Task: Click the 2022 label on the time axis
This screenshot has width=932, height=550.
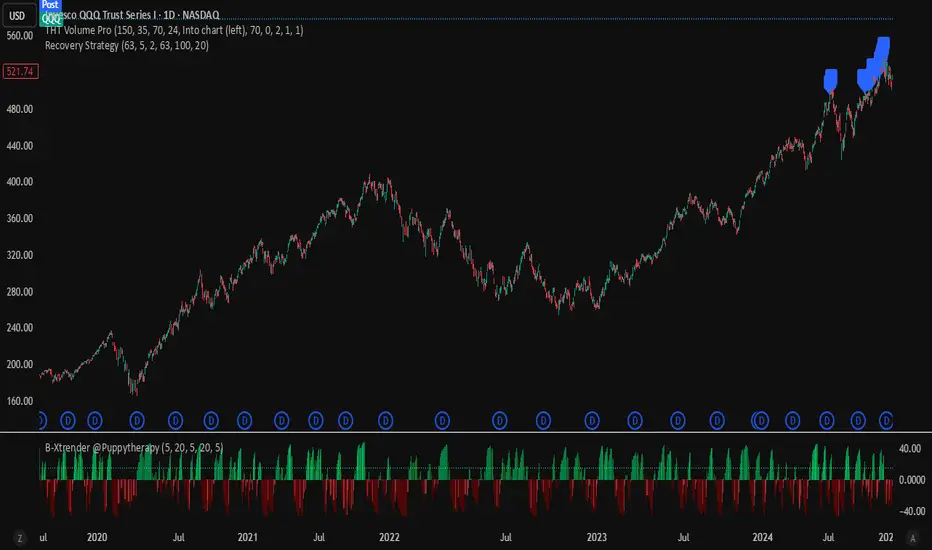Action: [389, 537]
